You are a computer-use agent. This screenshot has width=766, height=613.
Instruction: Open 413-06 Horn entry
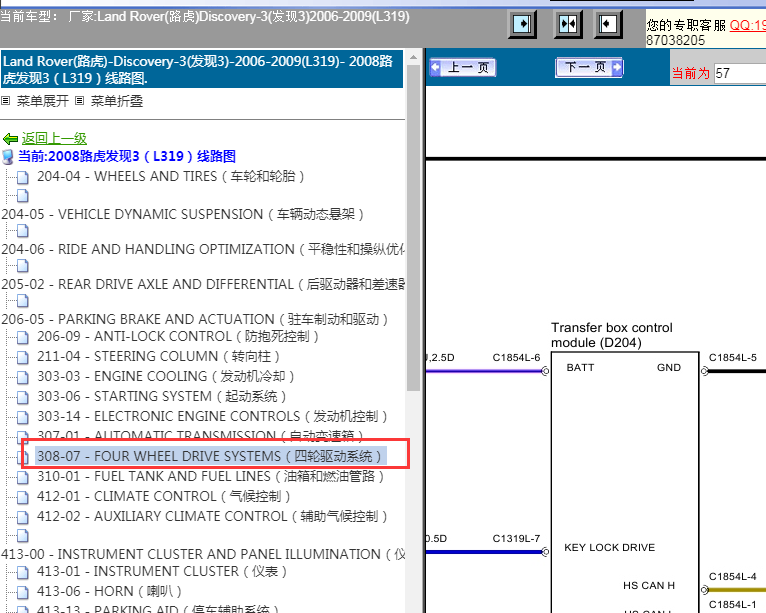coord(109,592)
